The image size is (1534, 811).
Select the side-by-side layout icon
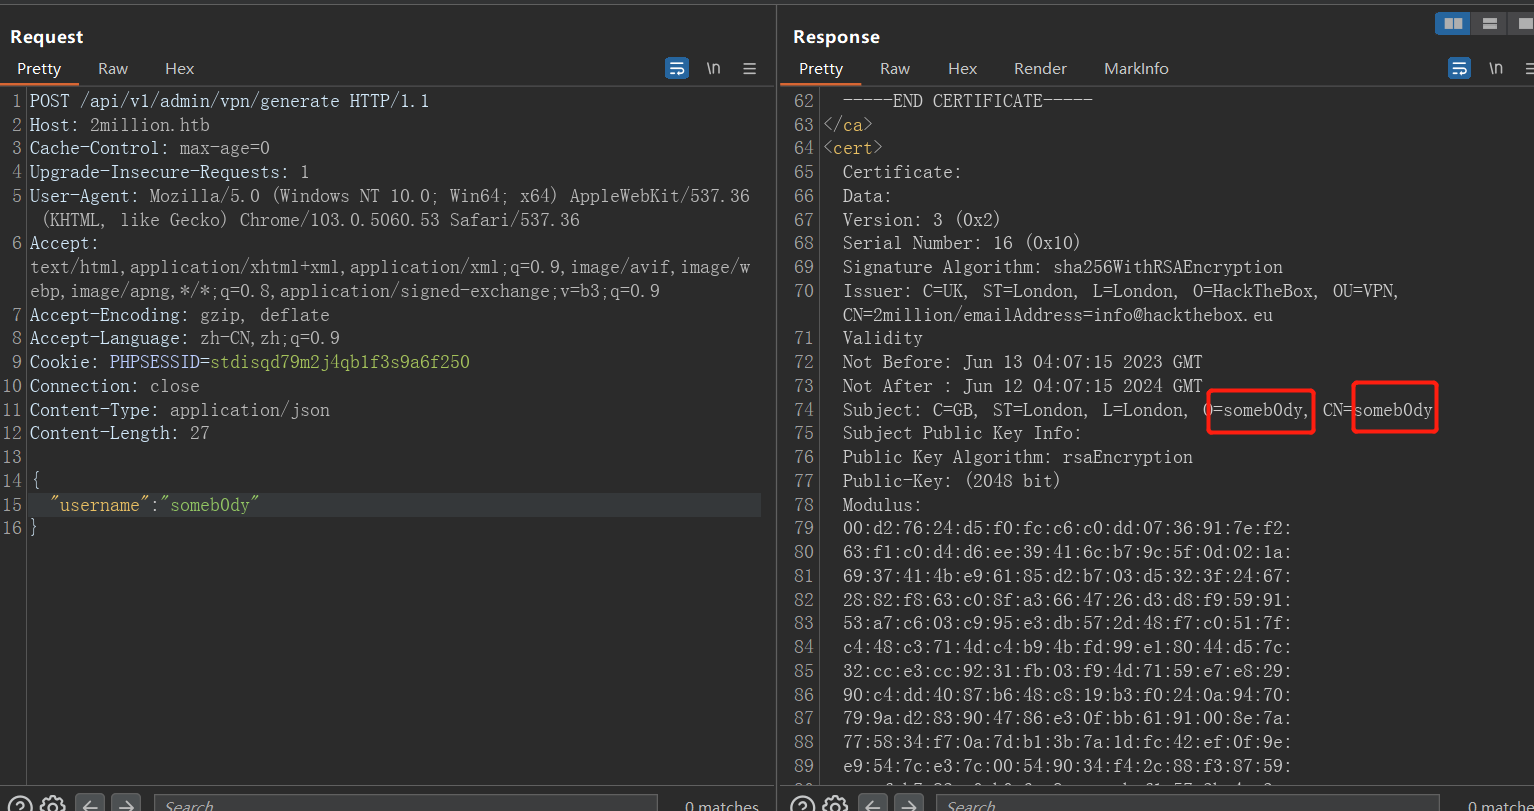(x=1453, y=23)
